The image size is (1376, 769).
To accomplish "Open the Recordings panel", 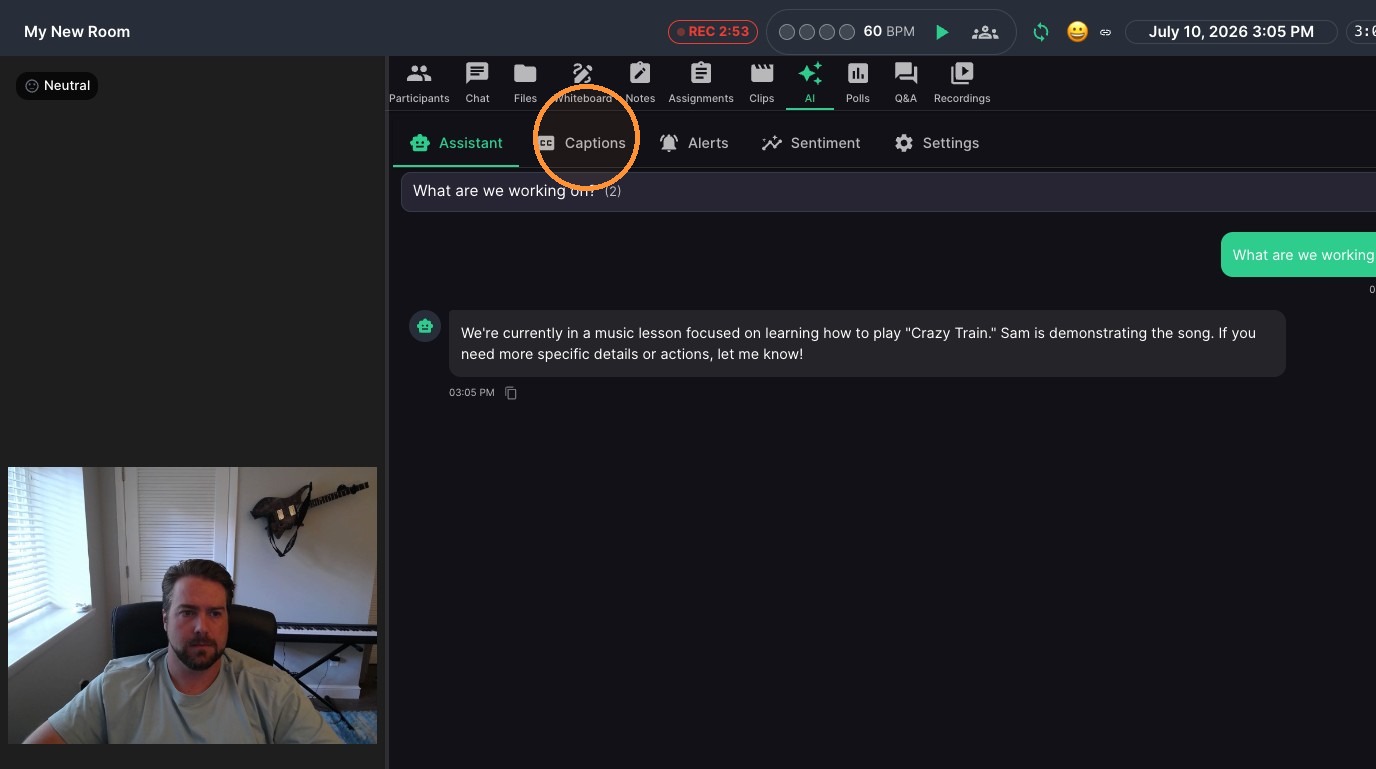I will click(x=962, y=83).
